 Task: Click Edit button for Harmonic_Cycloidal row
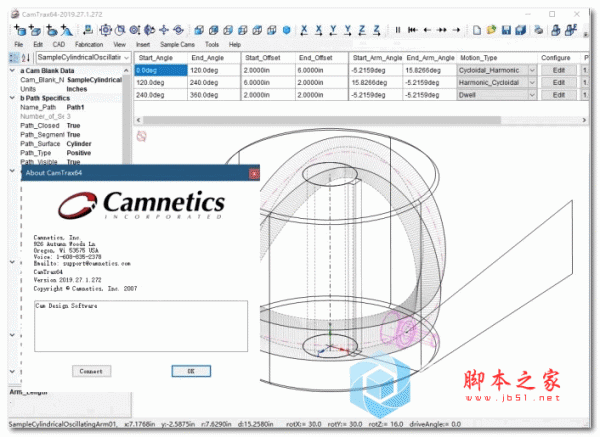tap(559, 83)
